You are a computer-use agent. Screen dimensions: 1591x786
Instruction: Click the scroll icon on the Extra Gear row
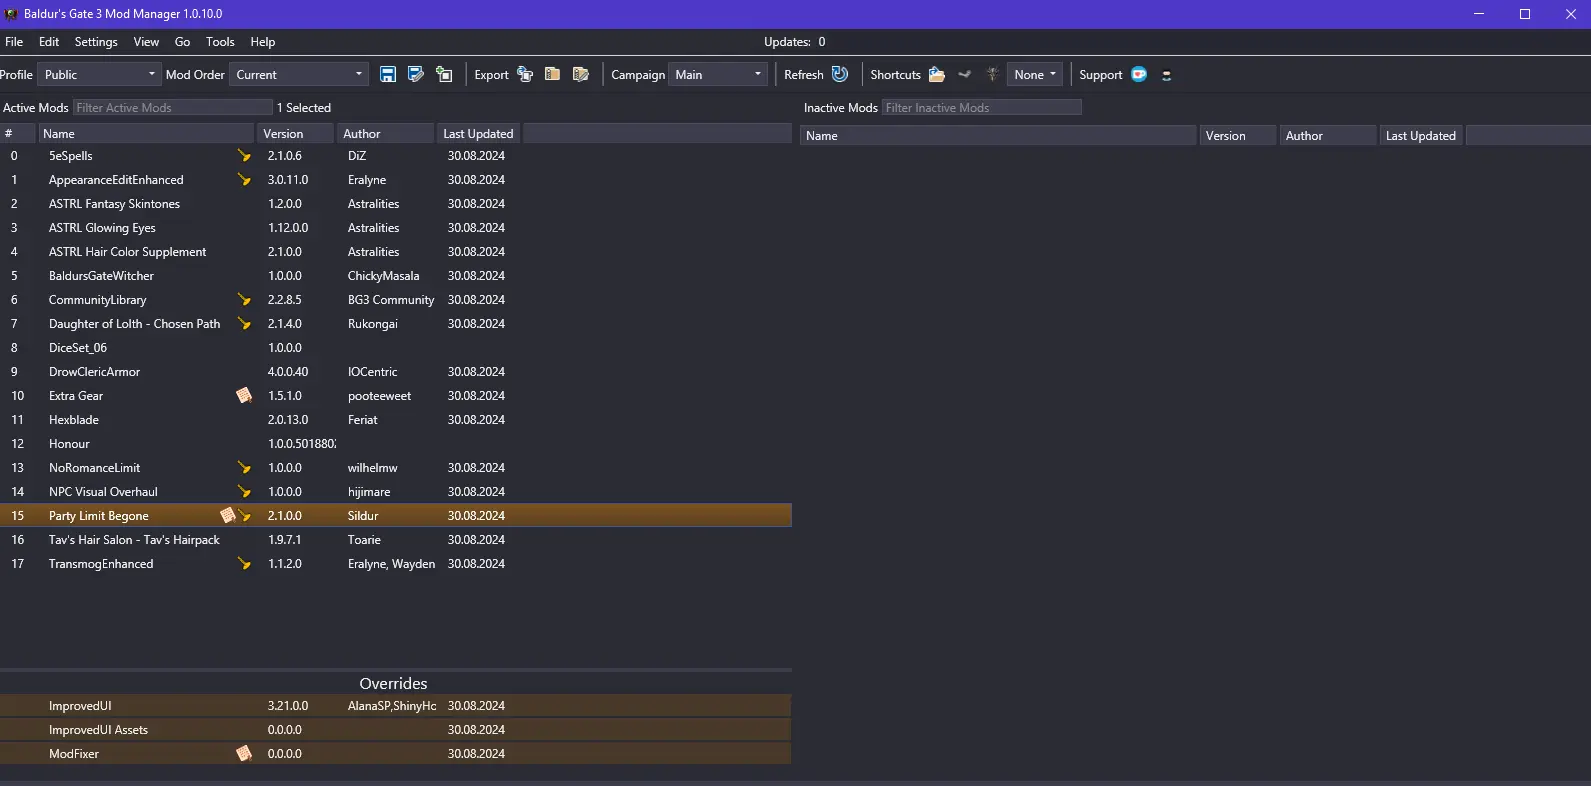pos(244,396)
